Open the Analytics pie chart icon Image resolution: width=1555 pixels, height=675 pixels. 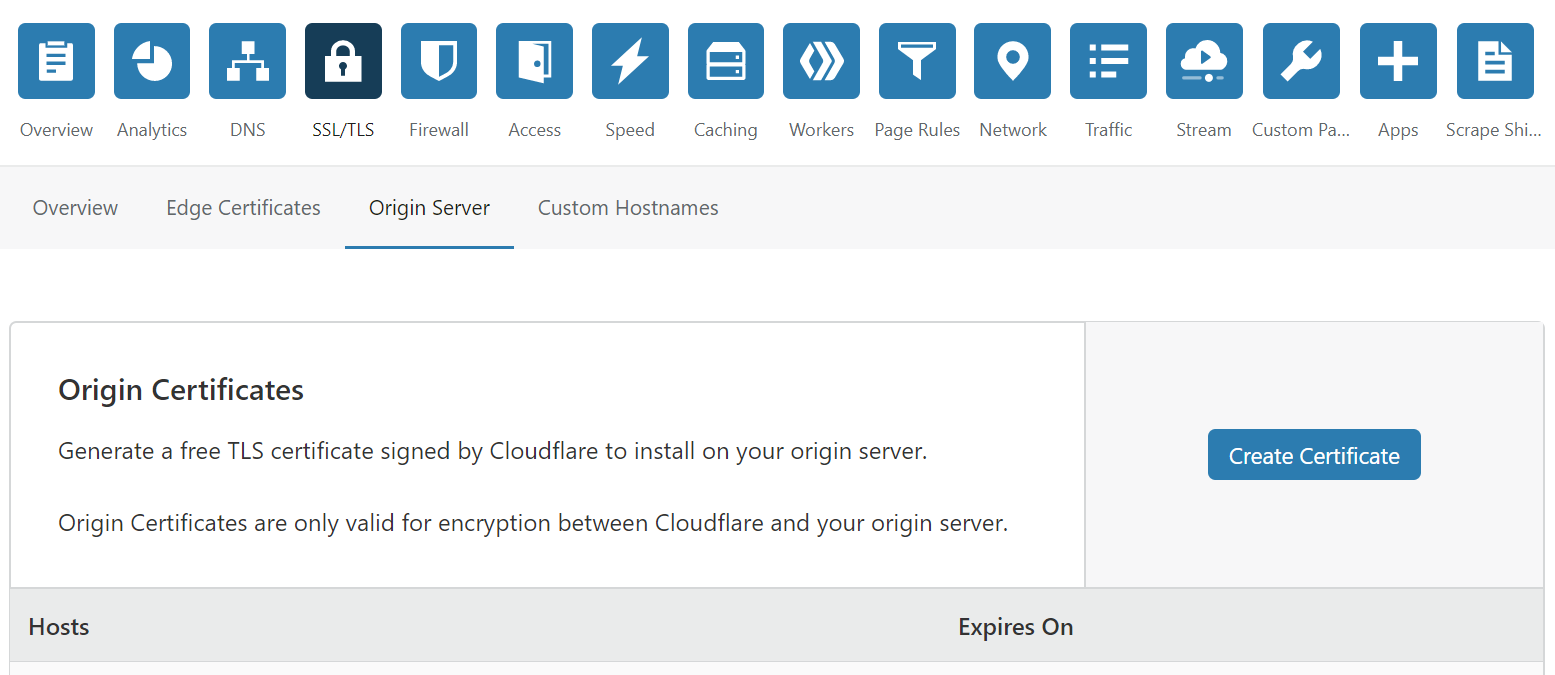tap(152, 61)
